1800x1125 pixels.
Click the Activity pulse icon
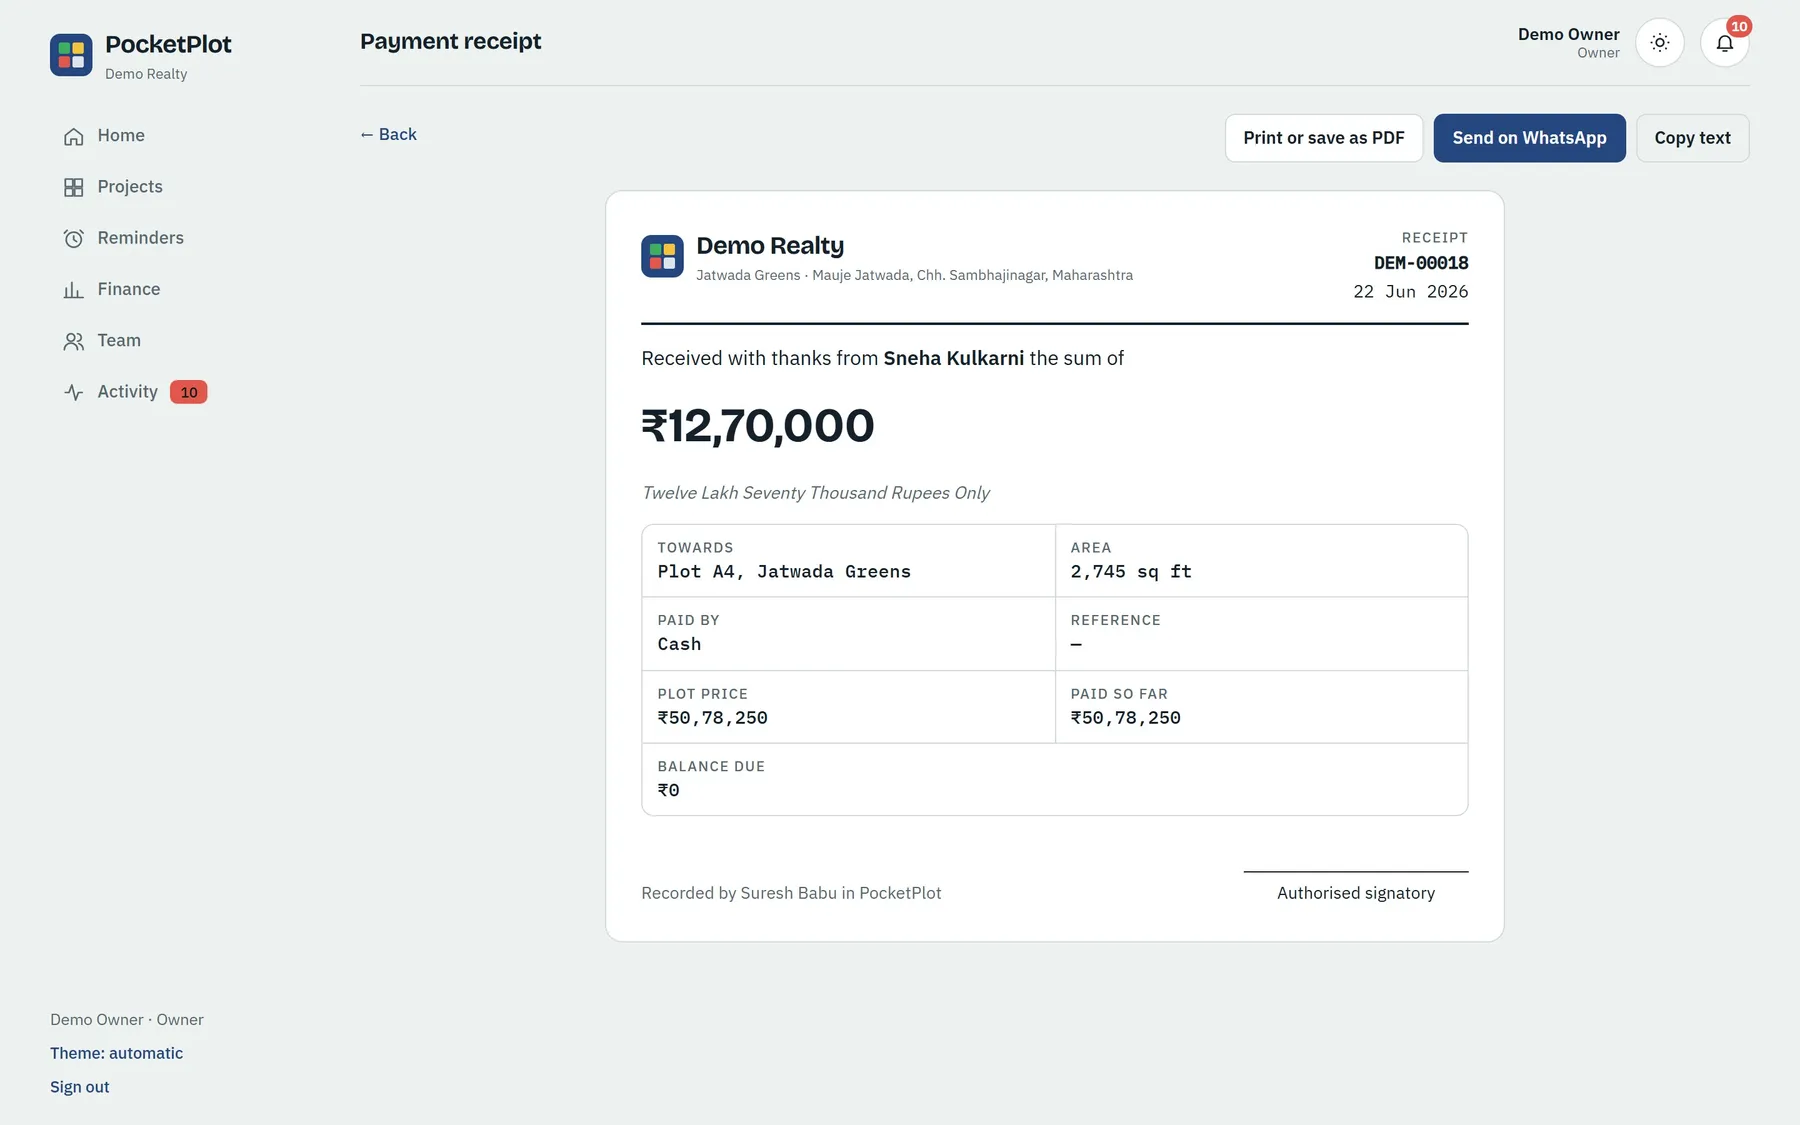(73, 392)
